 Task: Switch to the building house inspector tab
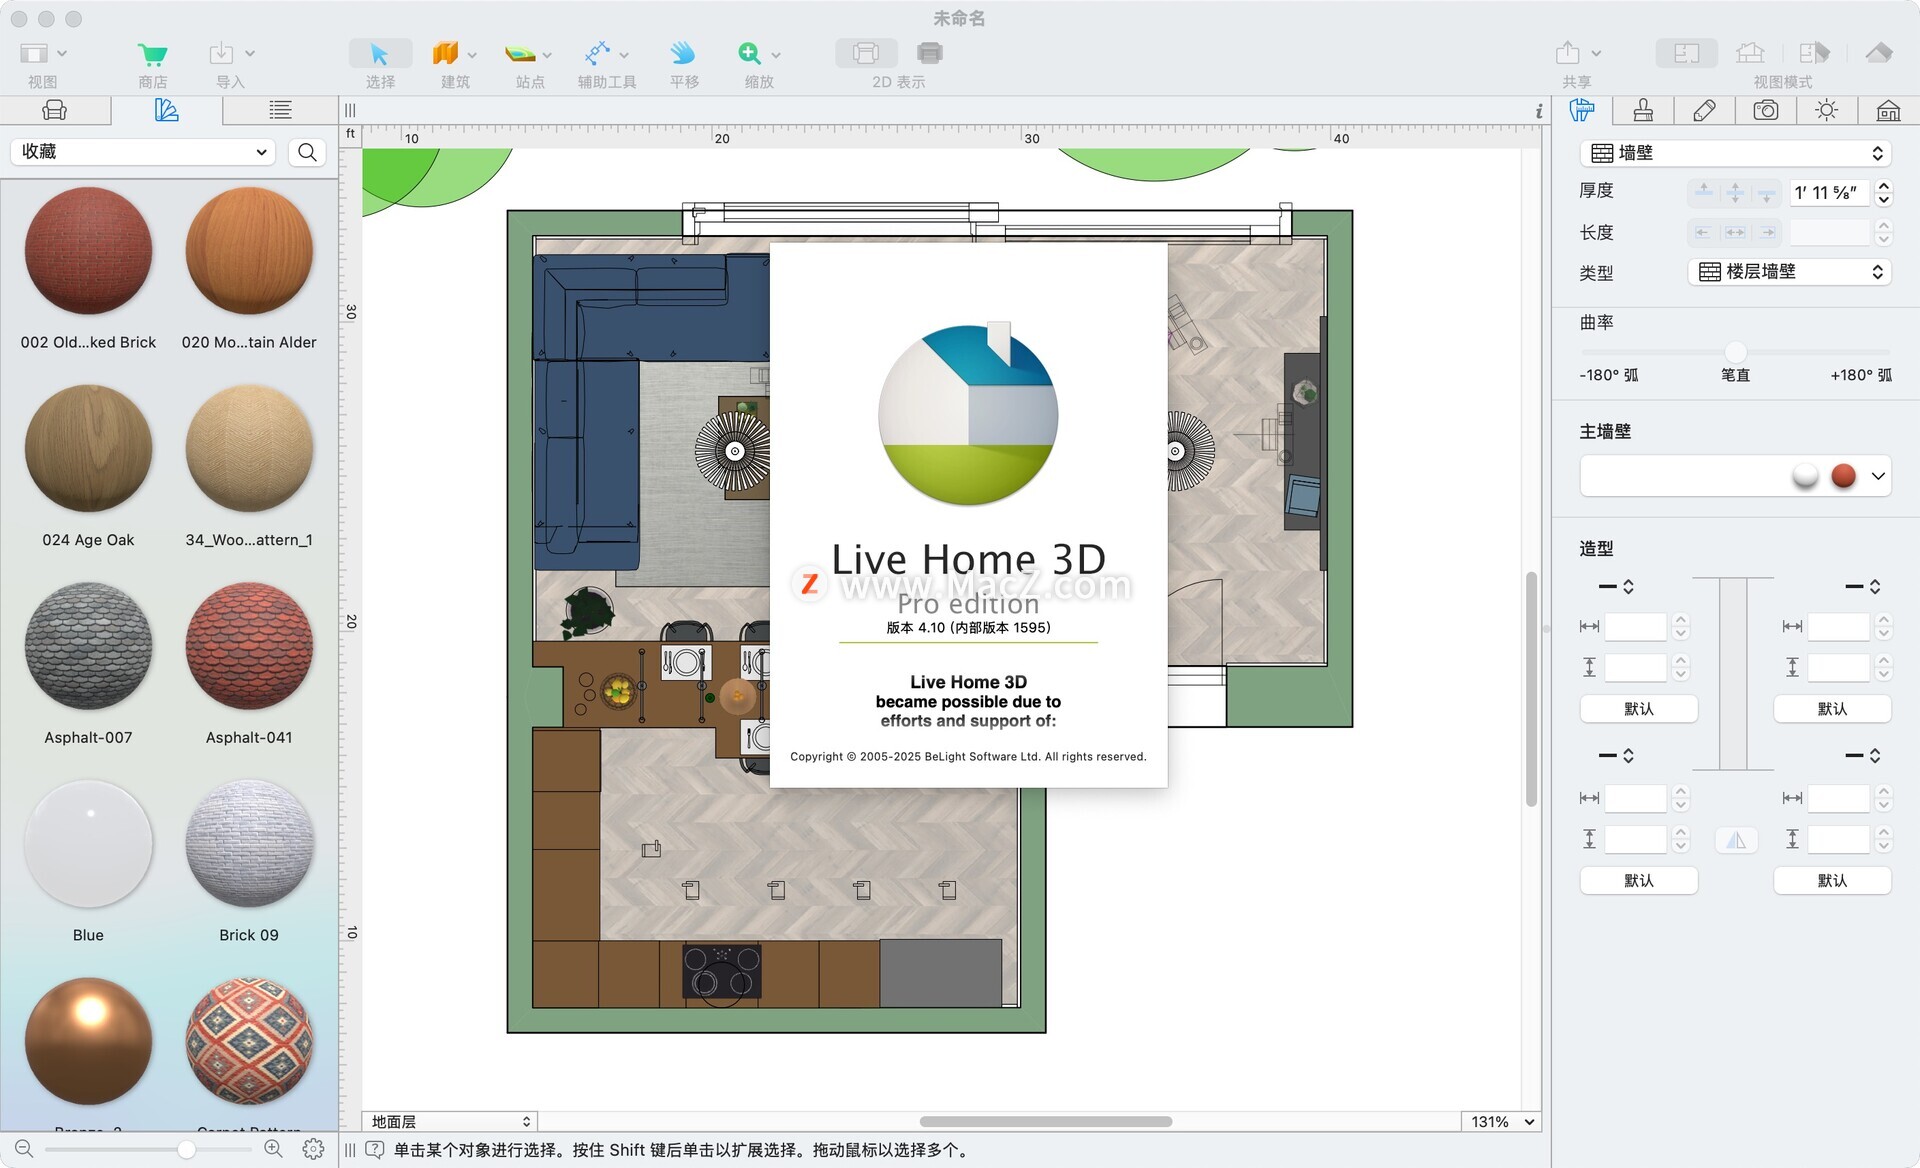1888,111
